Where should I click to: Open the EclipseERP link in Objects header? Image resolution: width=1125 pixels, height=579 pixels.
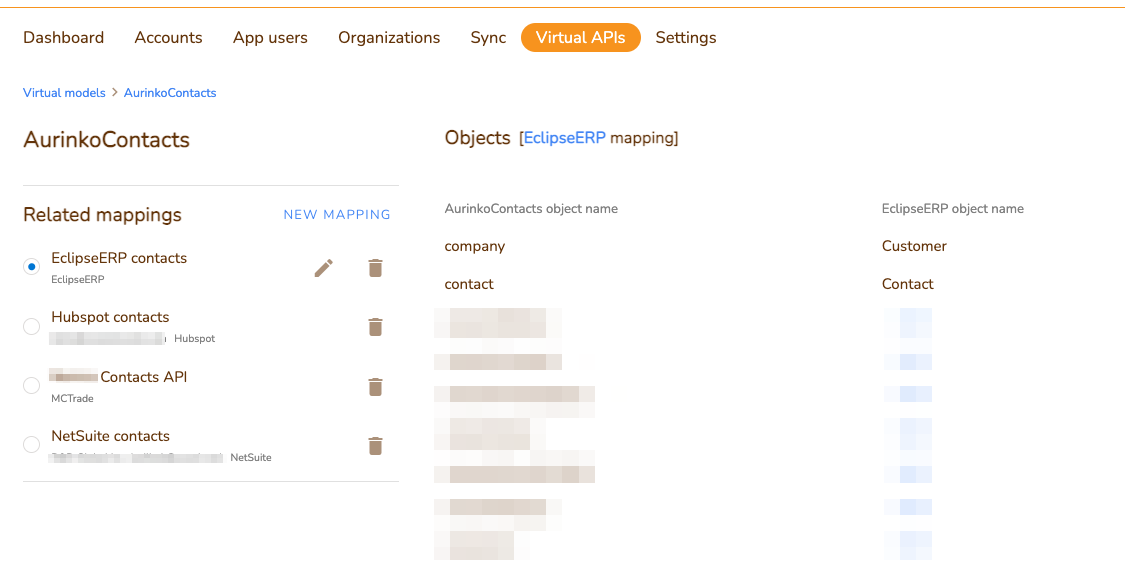(565, 138)
